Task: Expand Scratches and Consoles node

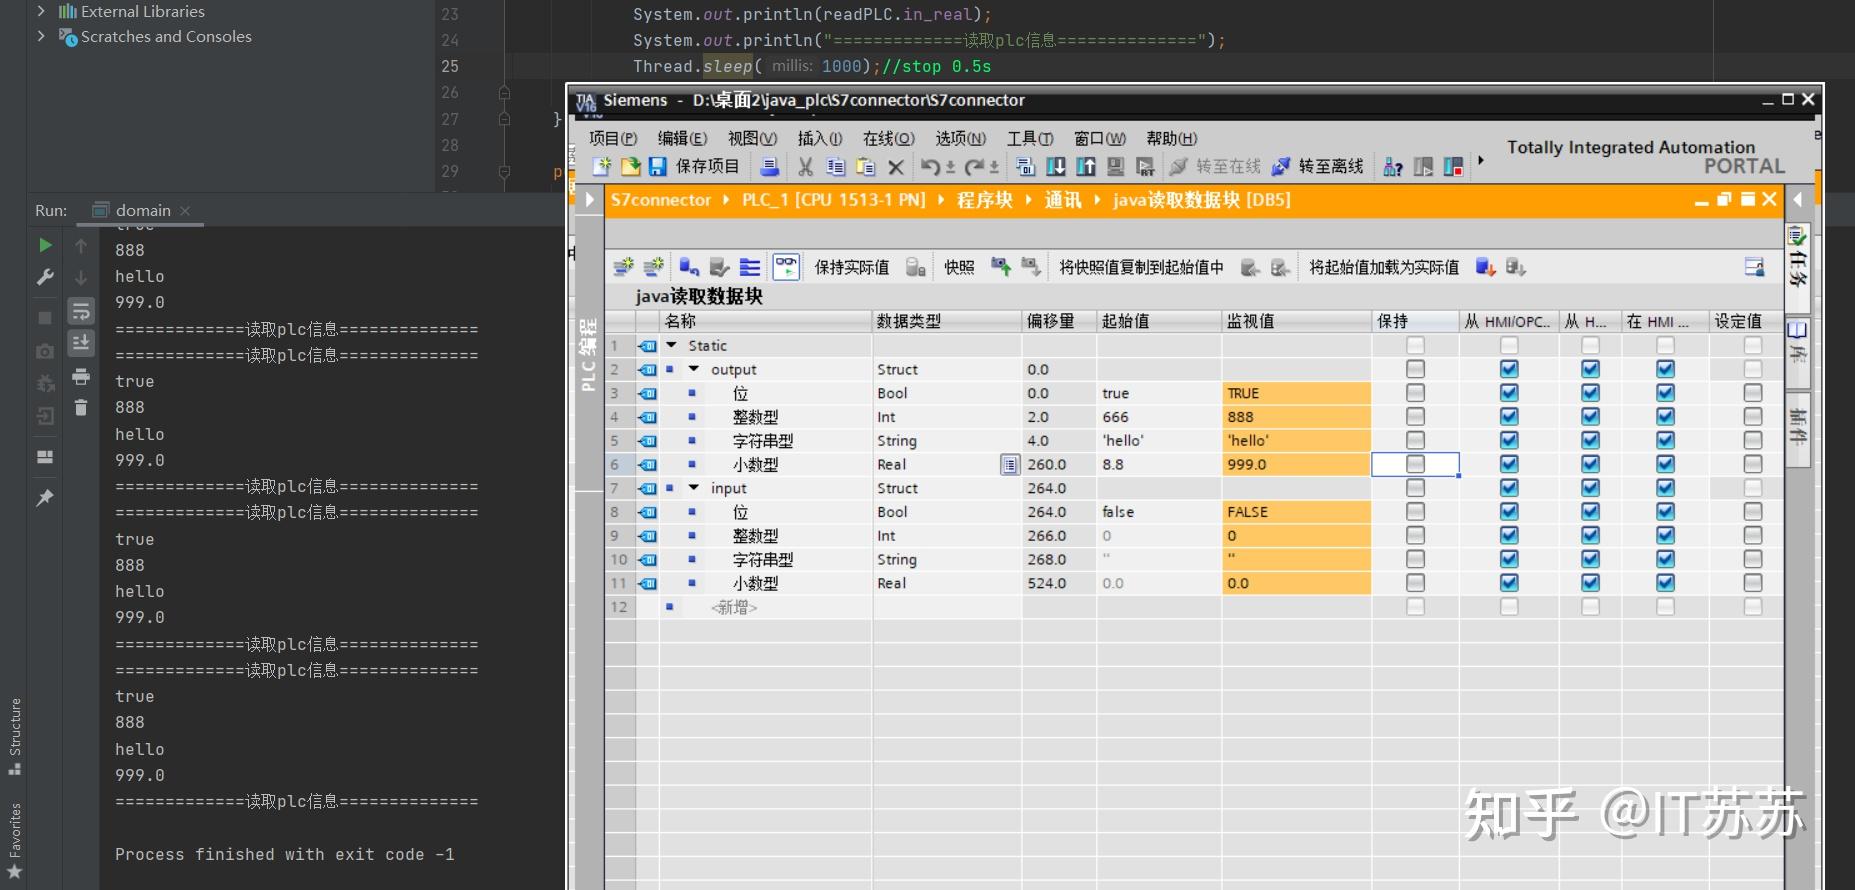Action: (x=41, y=36)
